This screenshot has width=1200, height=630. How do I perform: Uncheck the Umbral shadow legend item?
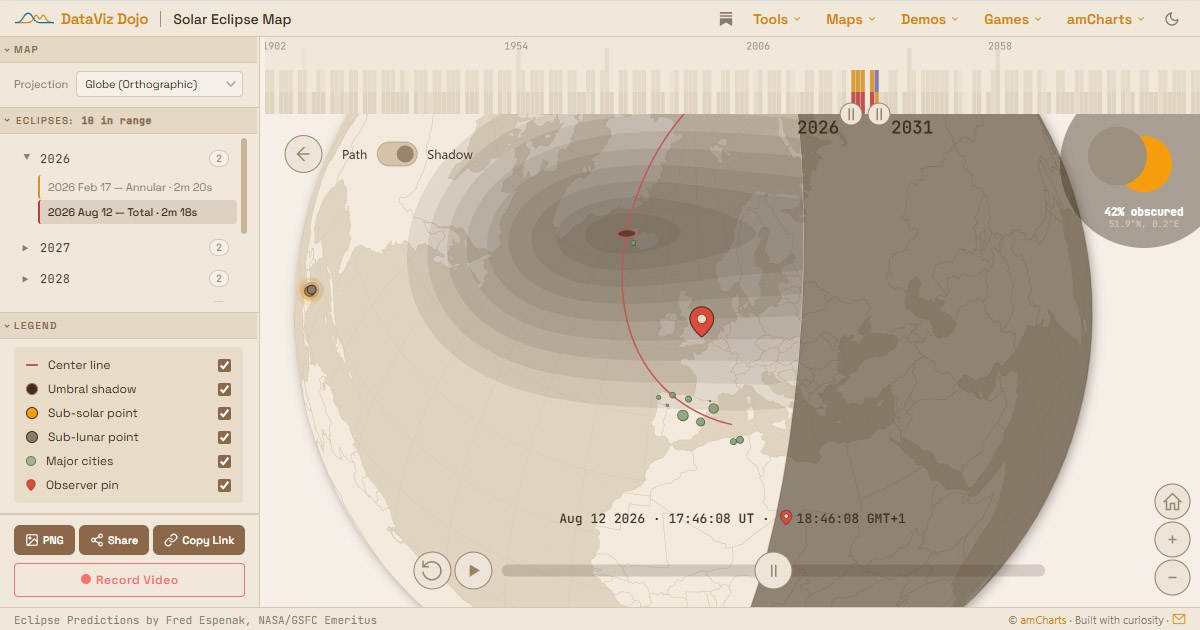(x=225, y=389)
